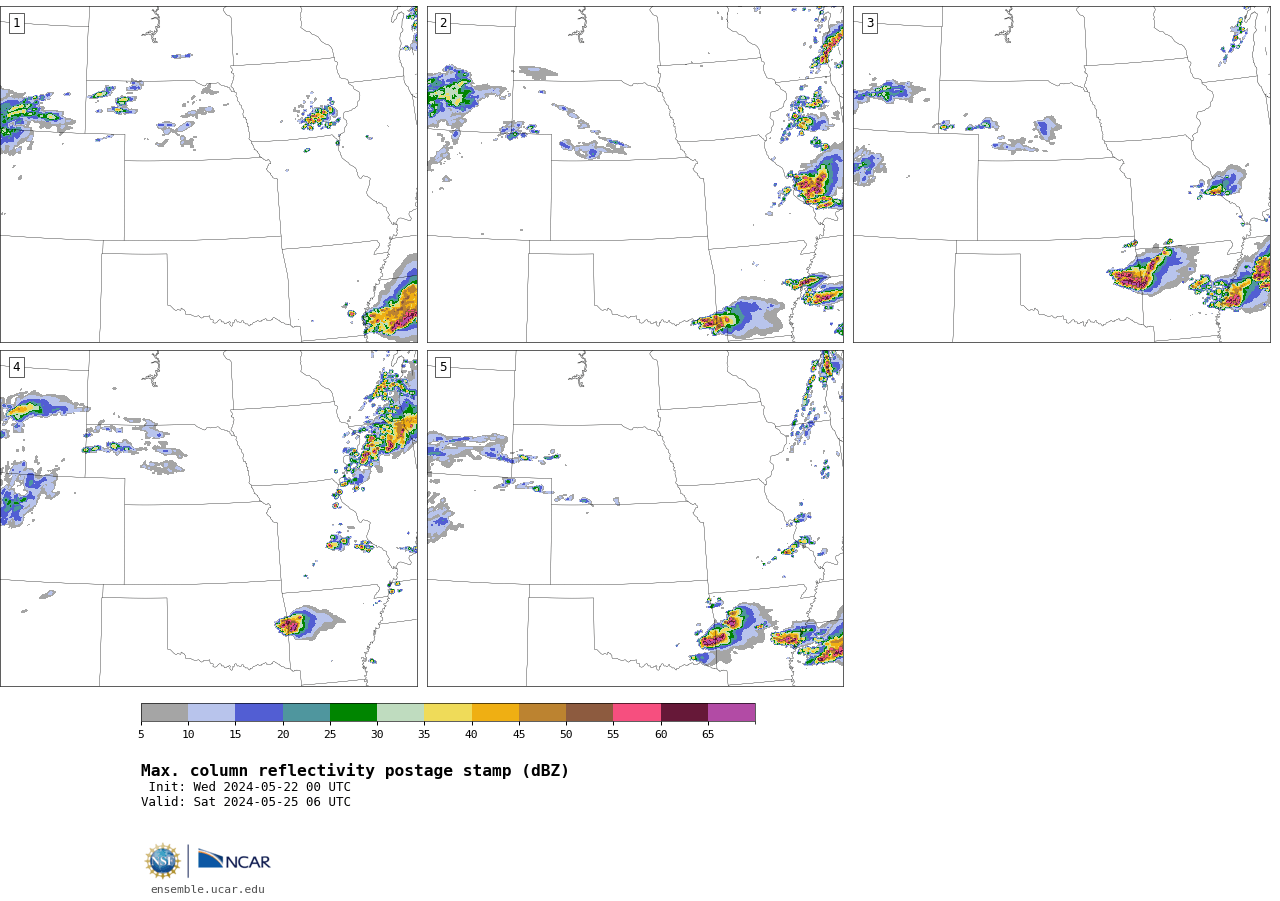Click the gray 5-10 dBZ color swatch
The image size is (1280, 901).
[x=164, y=713]
